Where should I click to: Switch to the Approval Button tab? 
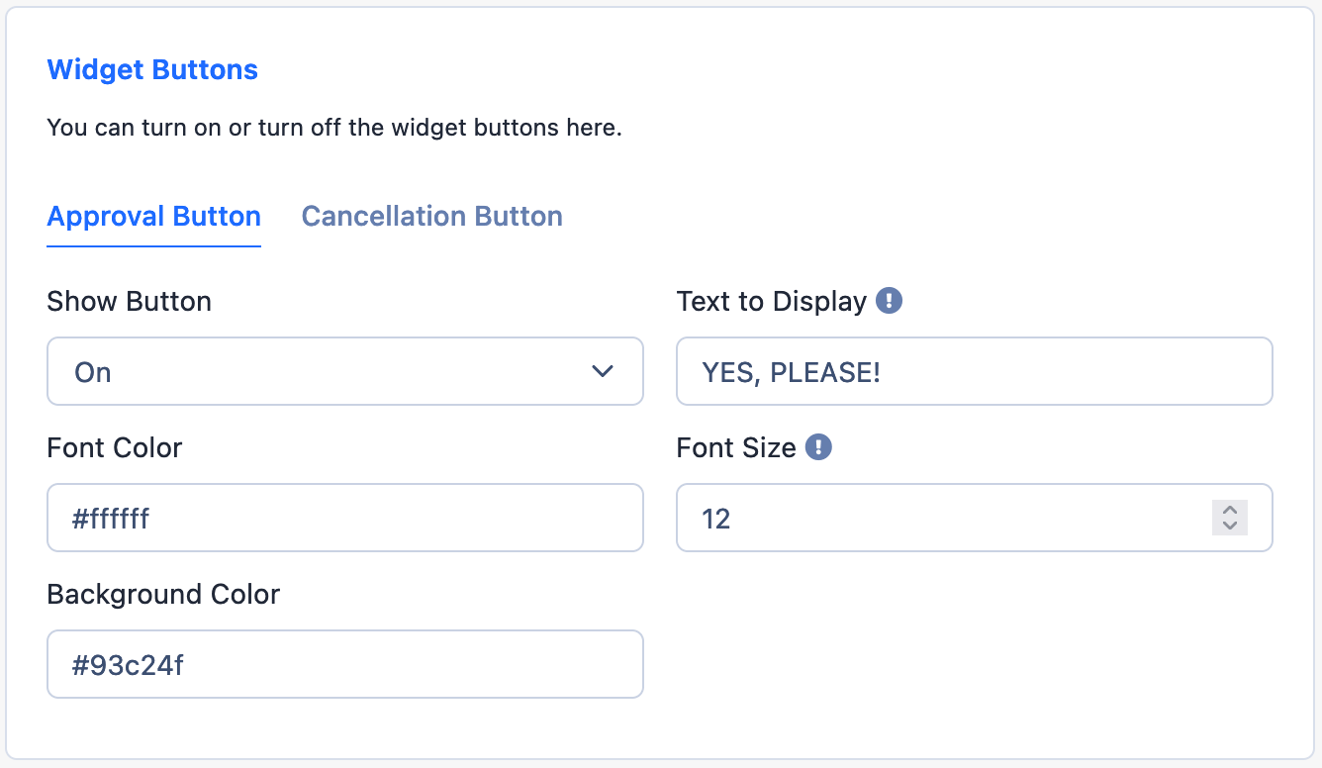[x=154, y=217]
